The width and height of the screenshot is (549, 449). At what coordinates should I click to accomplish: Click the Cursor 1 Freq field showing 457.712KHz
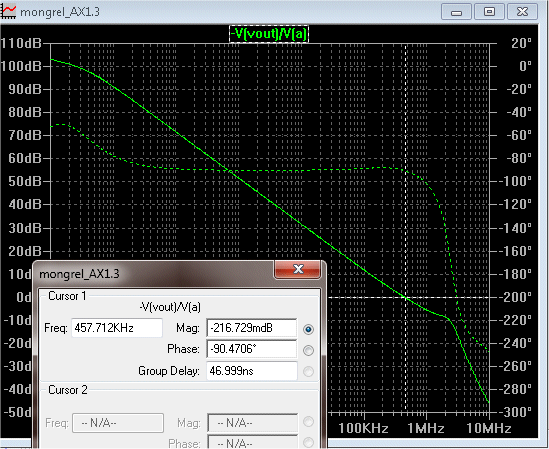117,328
